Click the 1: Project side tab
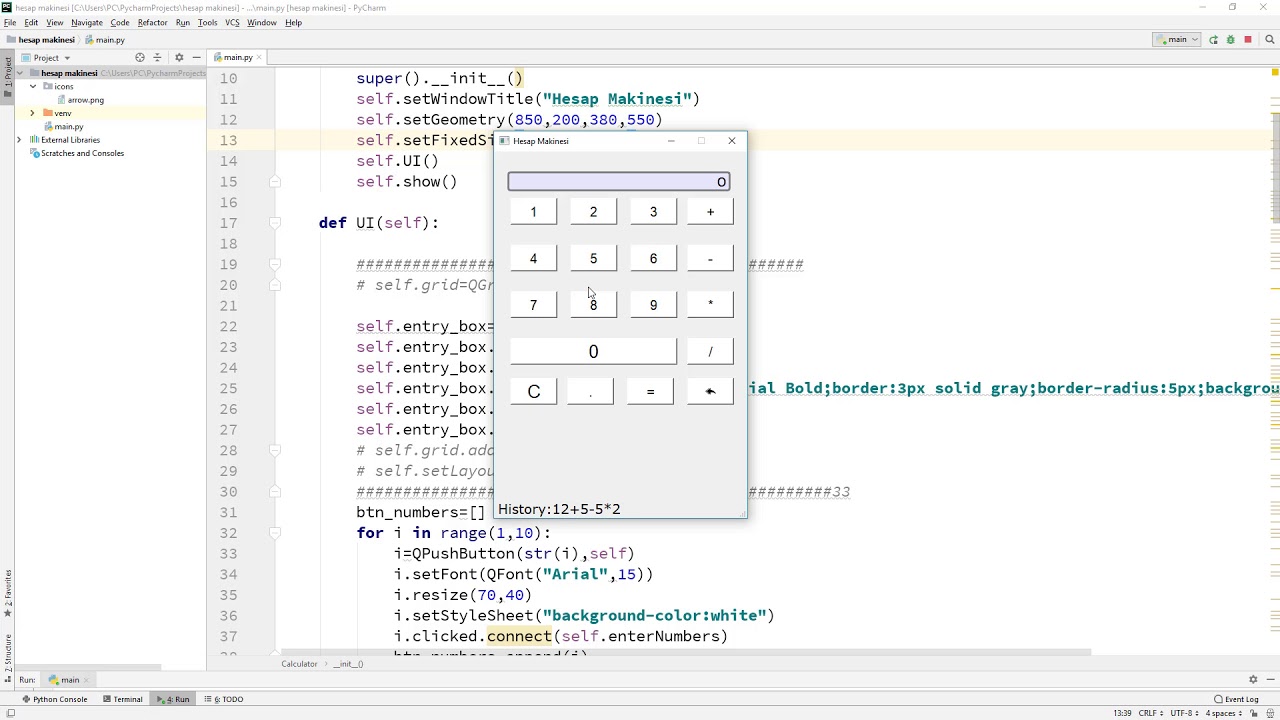This screenshot has width=1280, height=720. 7,75
